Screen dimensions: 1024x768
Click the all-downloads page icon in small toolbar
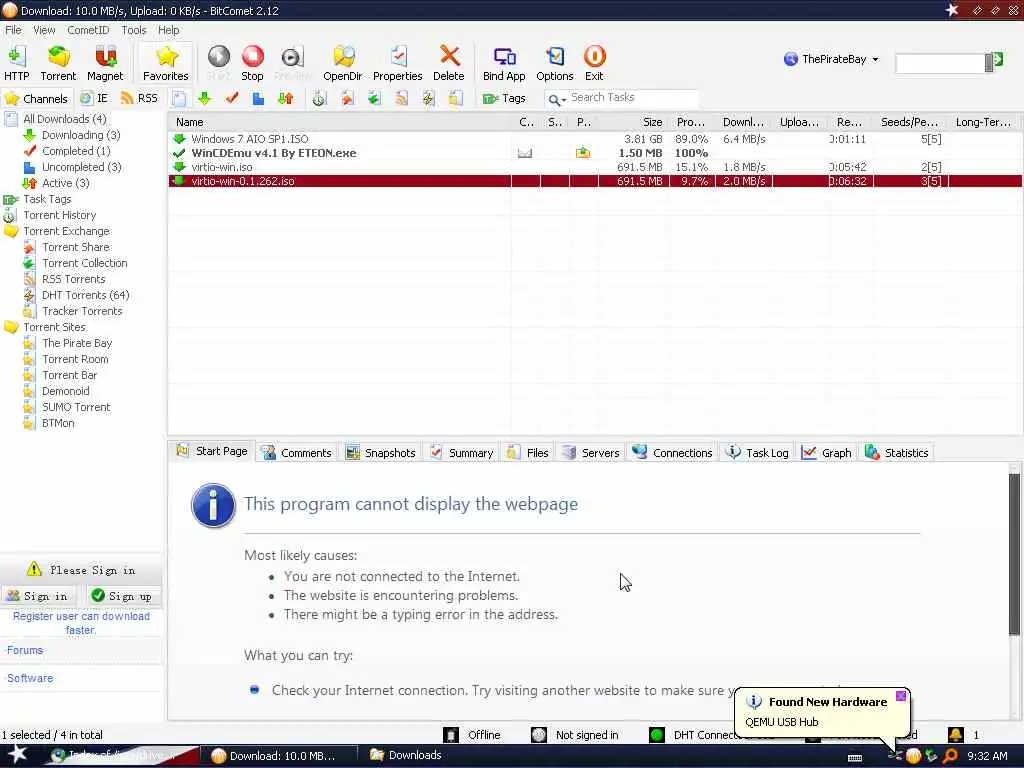pos(179,99)
